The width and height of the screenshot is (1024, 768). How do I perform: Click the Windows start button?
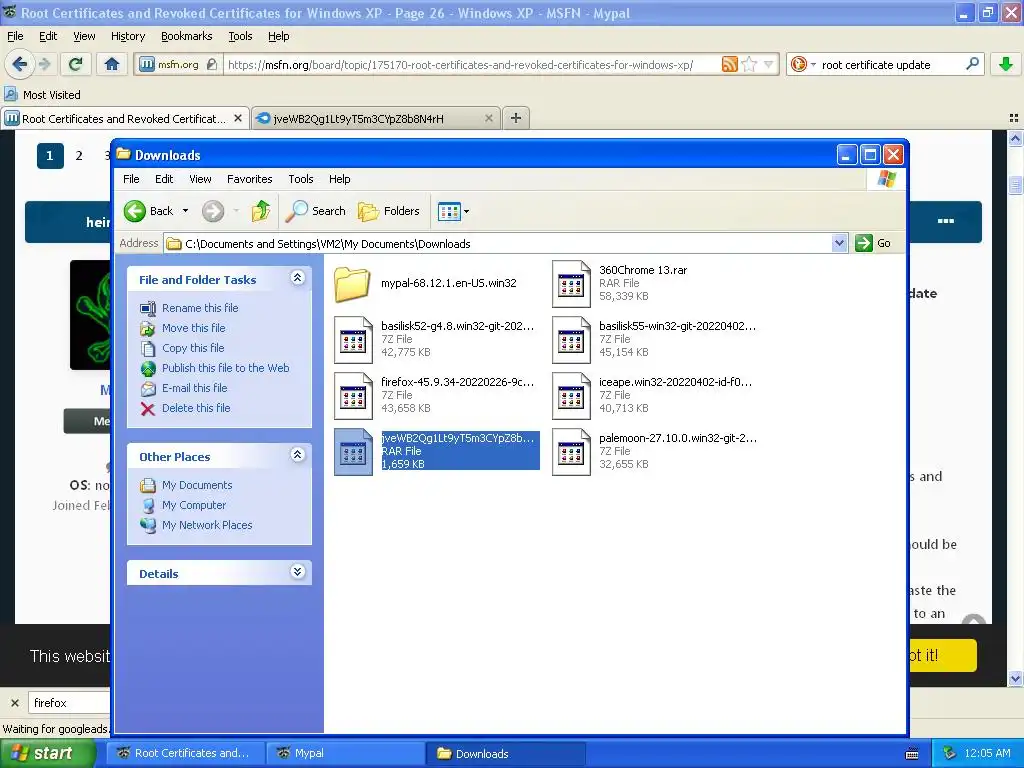coord(47,753)
